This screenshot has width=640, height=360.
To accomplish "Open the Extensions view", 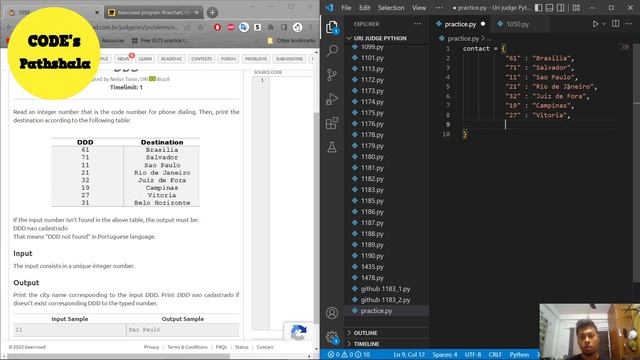I will click(332, 123).
